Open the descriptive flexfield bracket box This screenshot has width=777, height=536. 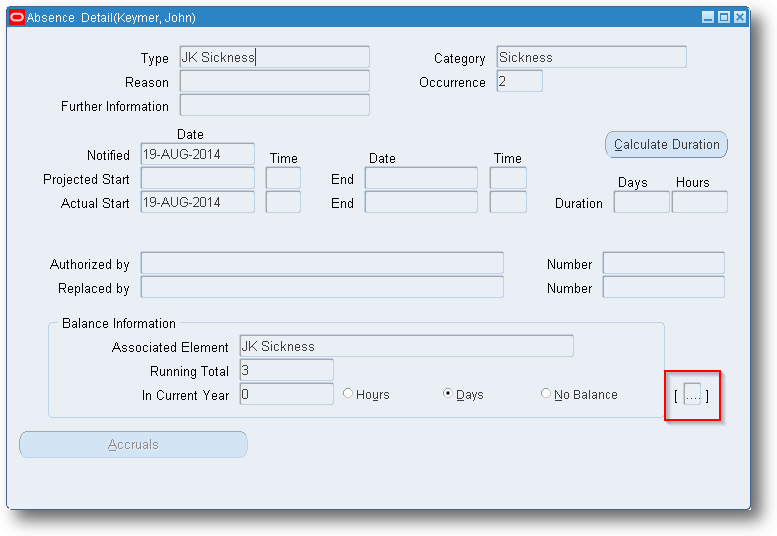coord(692,395)
